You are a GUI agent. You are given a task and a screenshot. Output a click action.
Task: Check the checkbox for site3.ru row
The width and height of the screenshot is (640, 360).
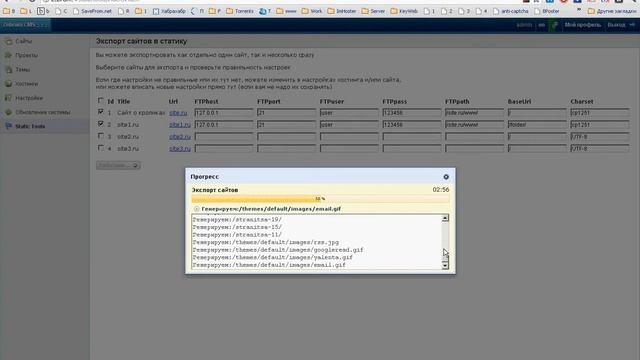point(101,148)
